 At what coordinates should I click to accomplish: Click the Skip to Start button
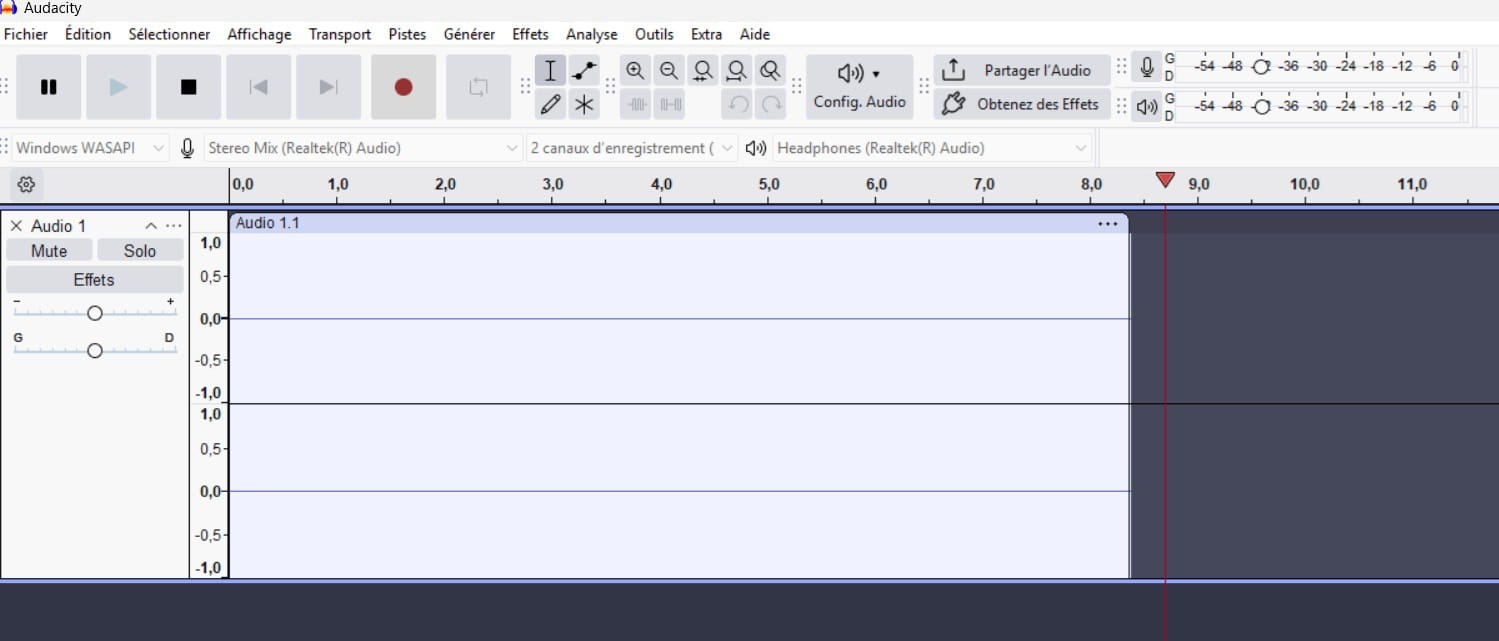point(258,87)
